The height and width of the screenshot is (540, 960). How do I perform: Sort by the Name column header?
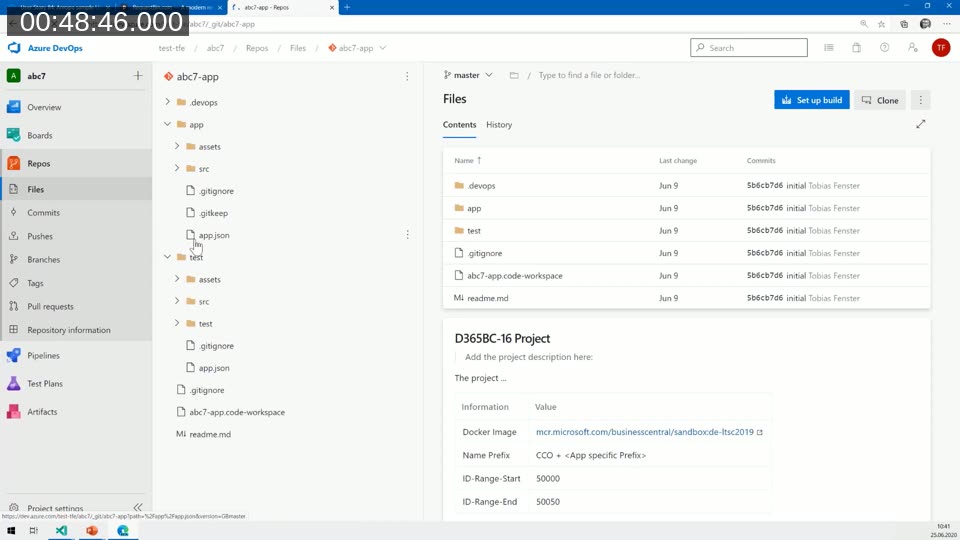(468, 160)
